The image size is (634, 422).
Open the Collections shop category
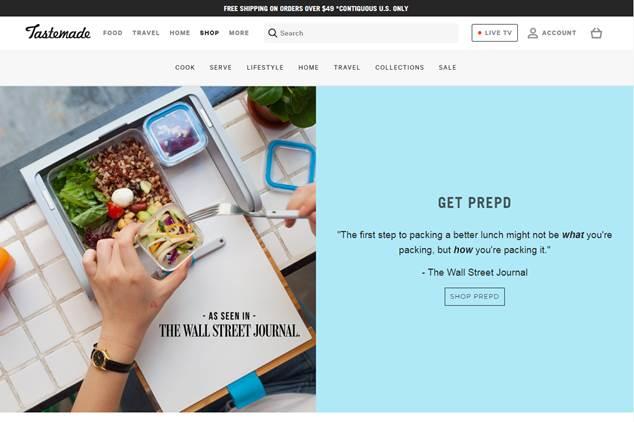pos(399,68)
